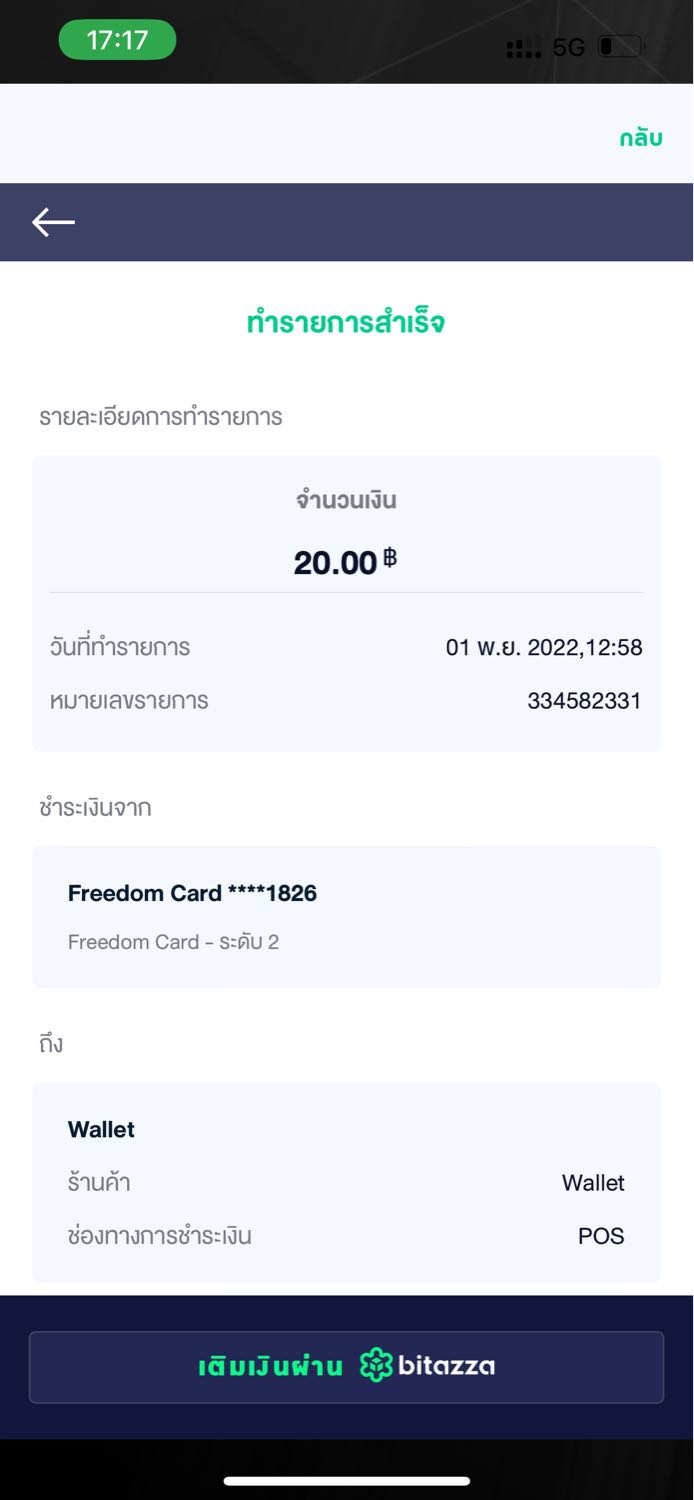The image size is (694, 1500).
Task: Tap the Wallet destination heading
Action: point(101,1129)
